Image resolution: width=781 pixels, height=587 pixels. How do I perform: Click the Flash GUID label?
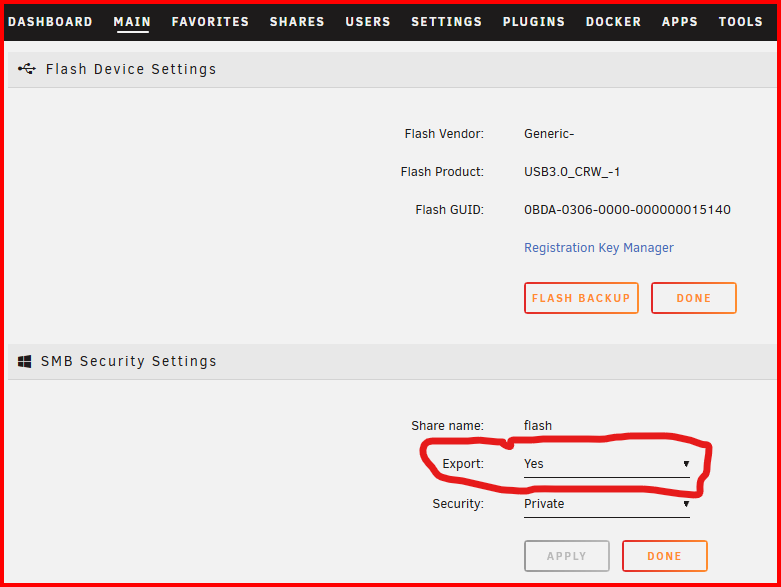pos(449,210)
